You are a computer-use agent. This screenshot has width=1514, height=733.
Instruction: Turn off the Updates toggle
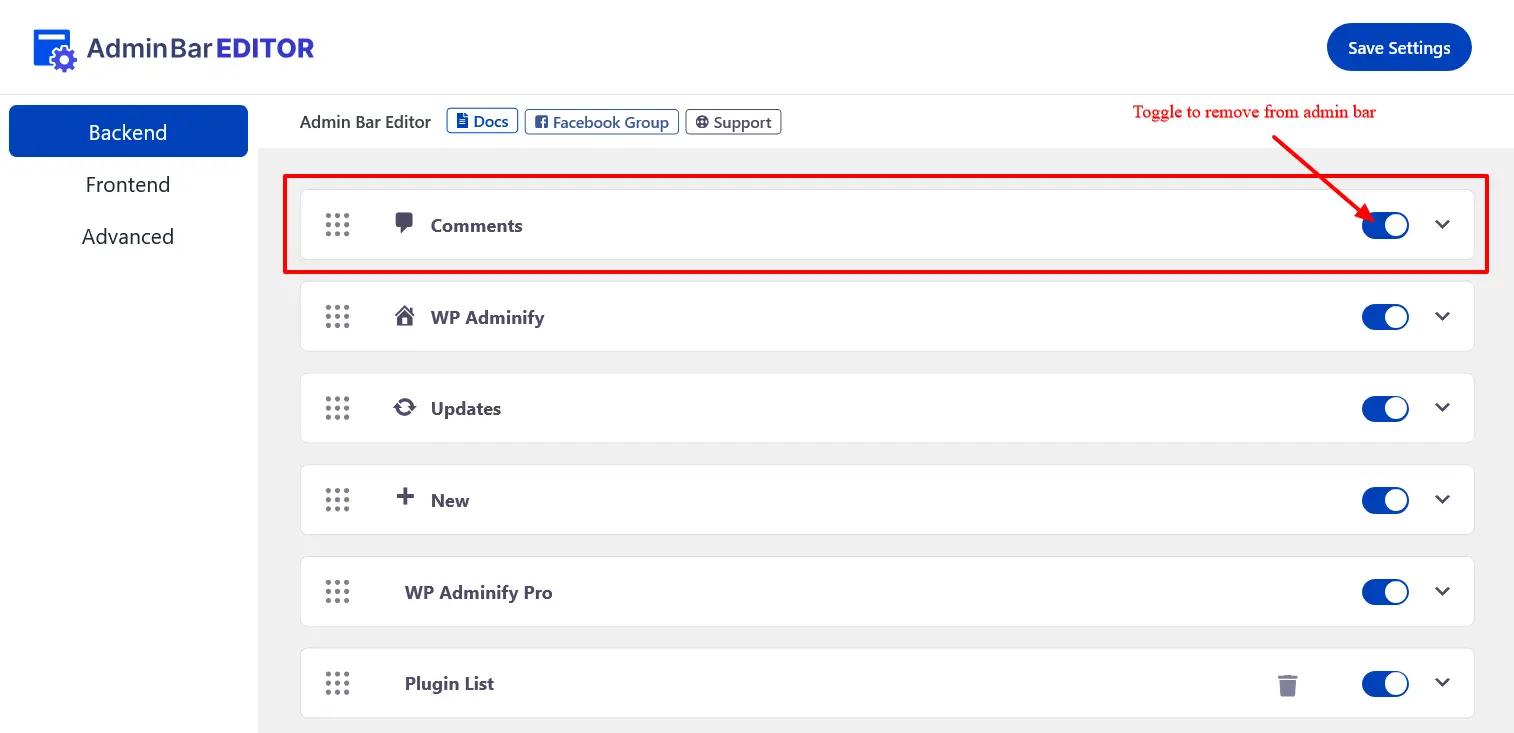[1385, 408]
